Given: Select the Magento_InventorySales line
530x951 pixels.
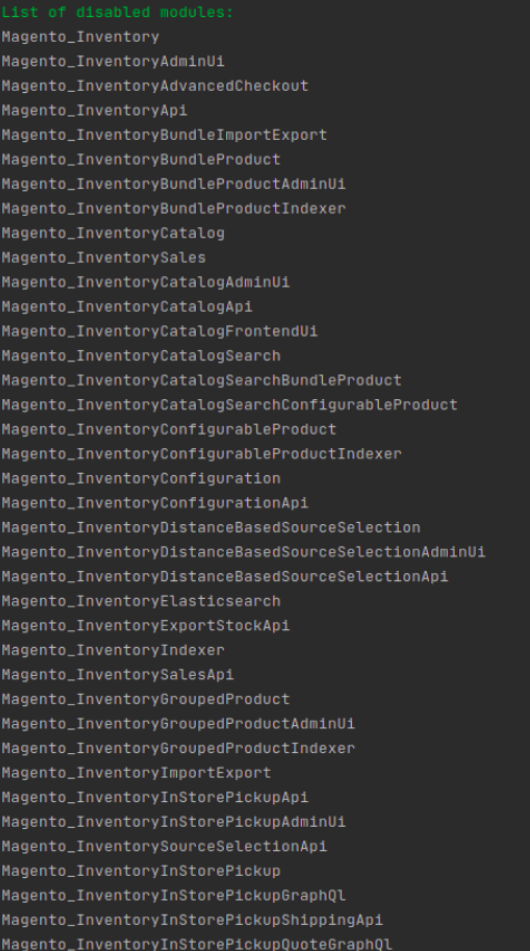Looking at the screenshot, I should tap(104, 258).
